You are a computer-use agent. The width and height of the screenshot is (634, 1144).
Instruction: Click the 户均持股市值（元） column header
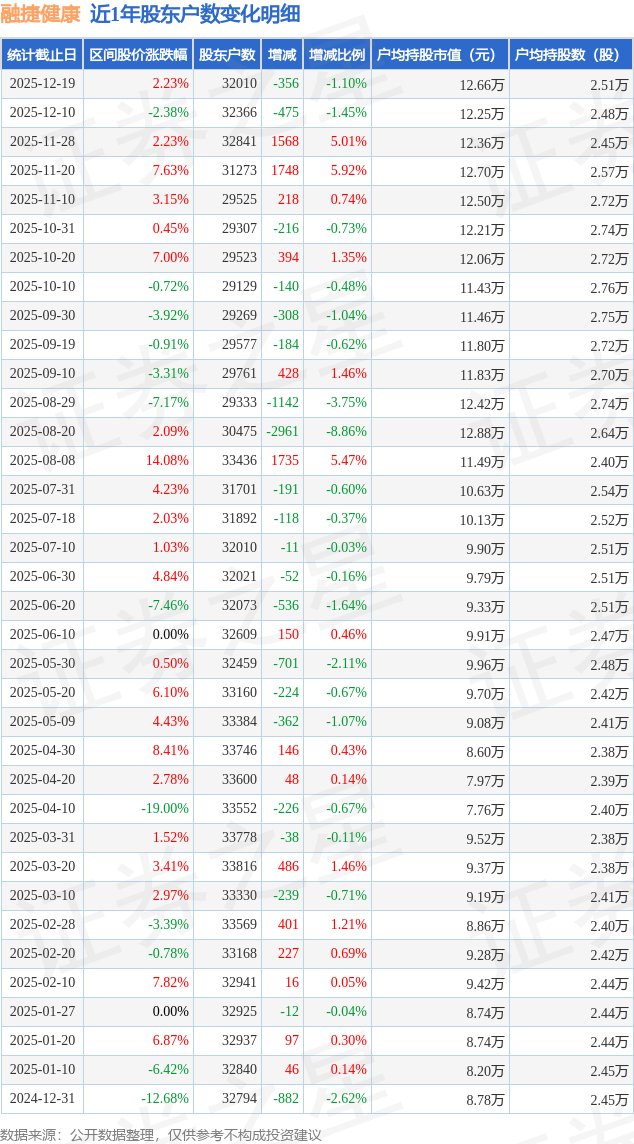440,55
